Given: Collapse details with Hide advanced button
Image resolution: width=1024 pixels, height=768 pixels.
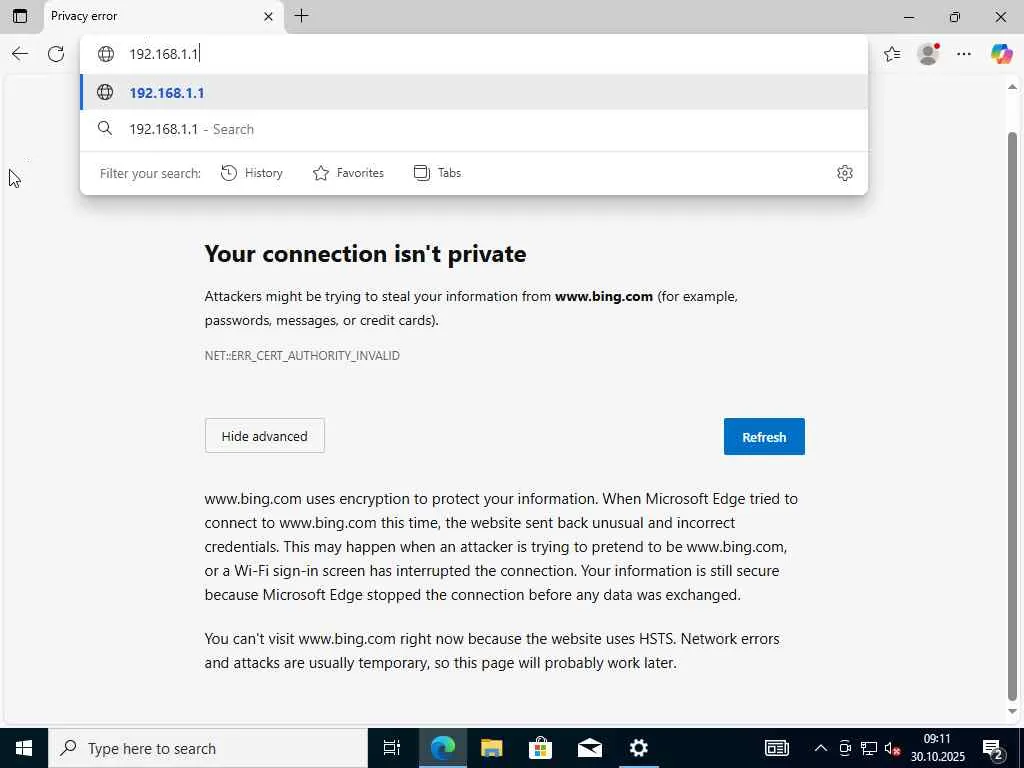Looking at the screenshot, I should click(x=264, y=436).
